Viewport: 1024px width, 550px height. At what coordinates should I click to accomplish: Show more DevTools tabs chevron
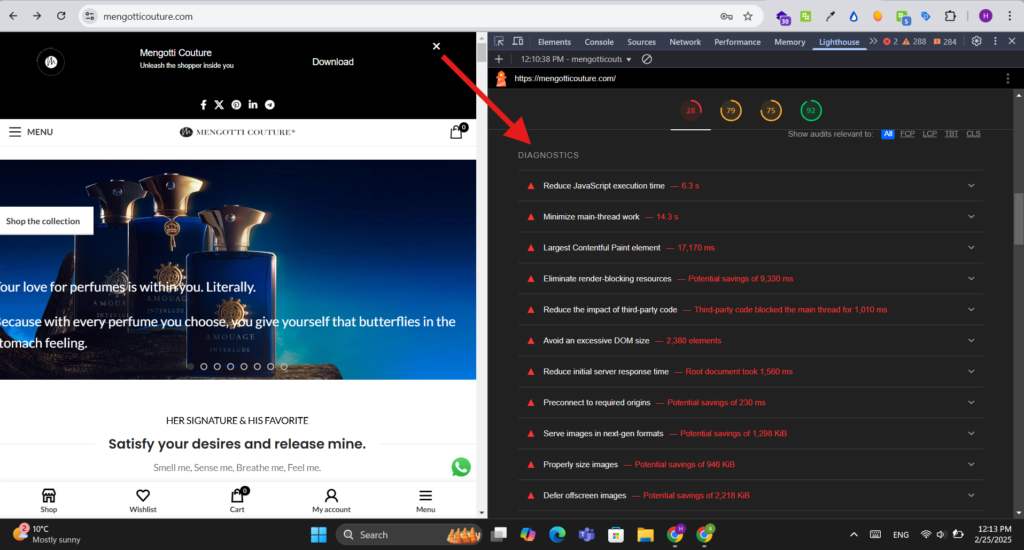pyautogui.click(x=873, y=41)
